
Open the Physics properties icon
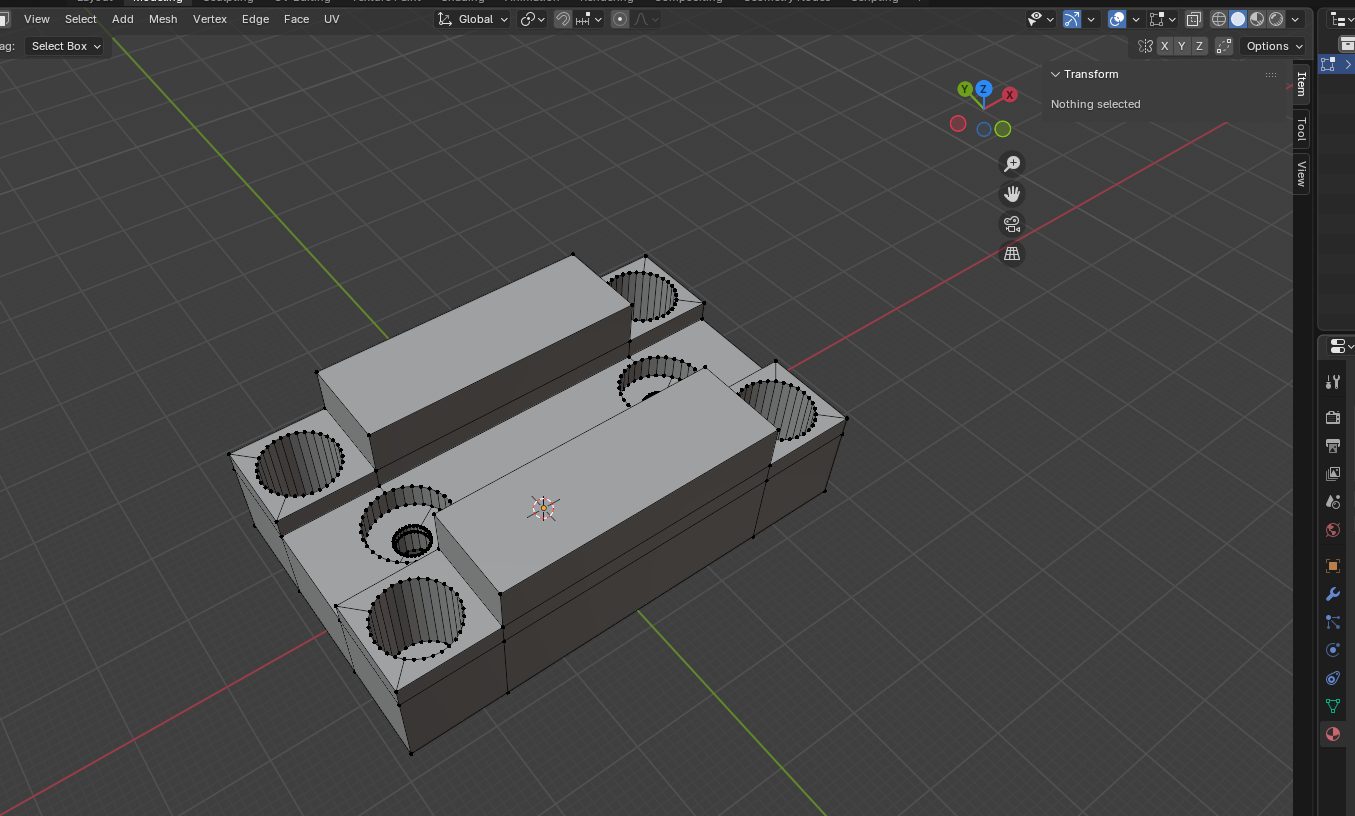click(x=1332, y=650)
